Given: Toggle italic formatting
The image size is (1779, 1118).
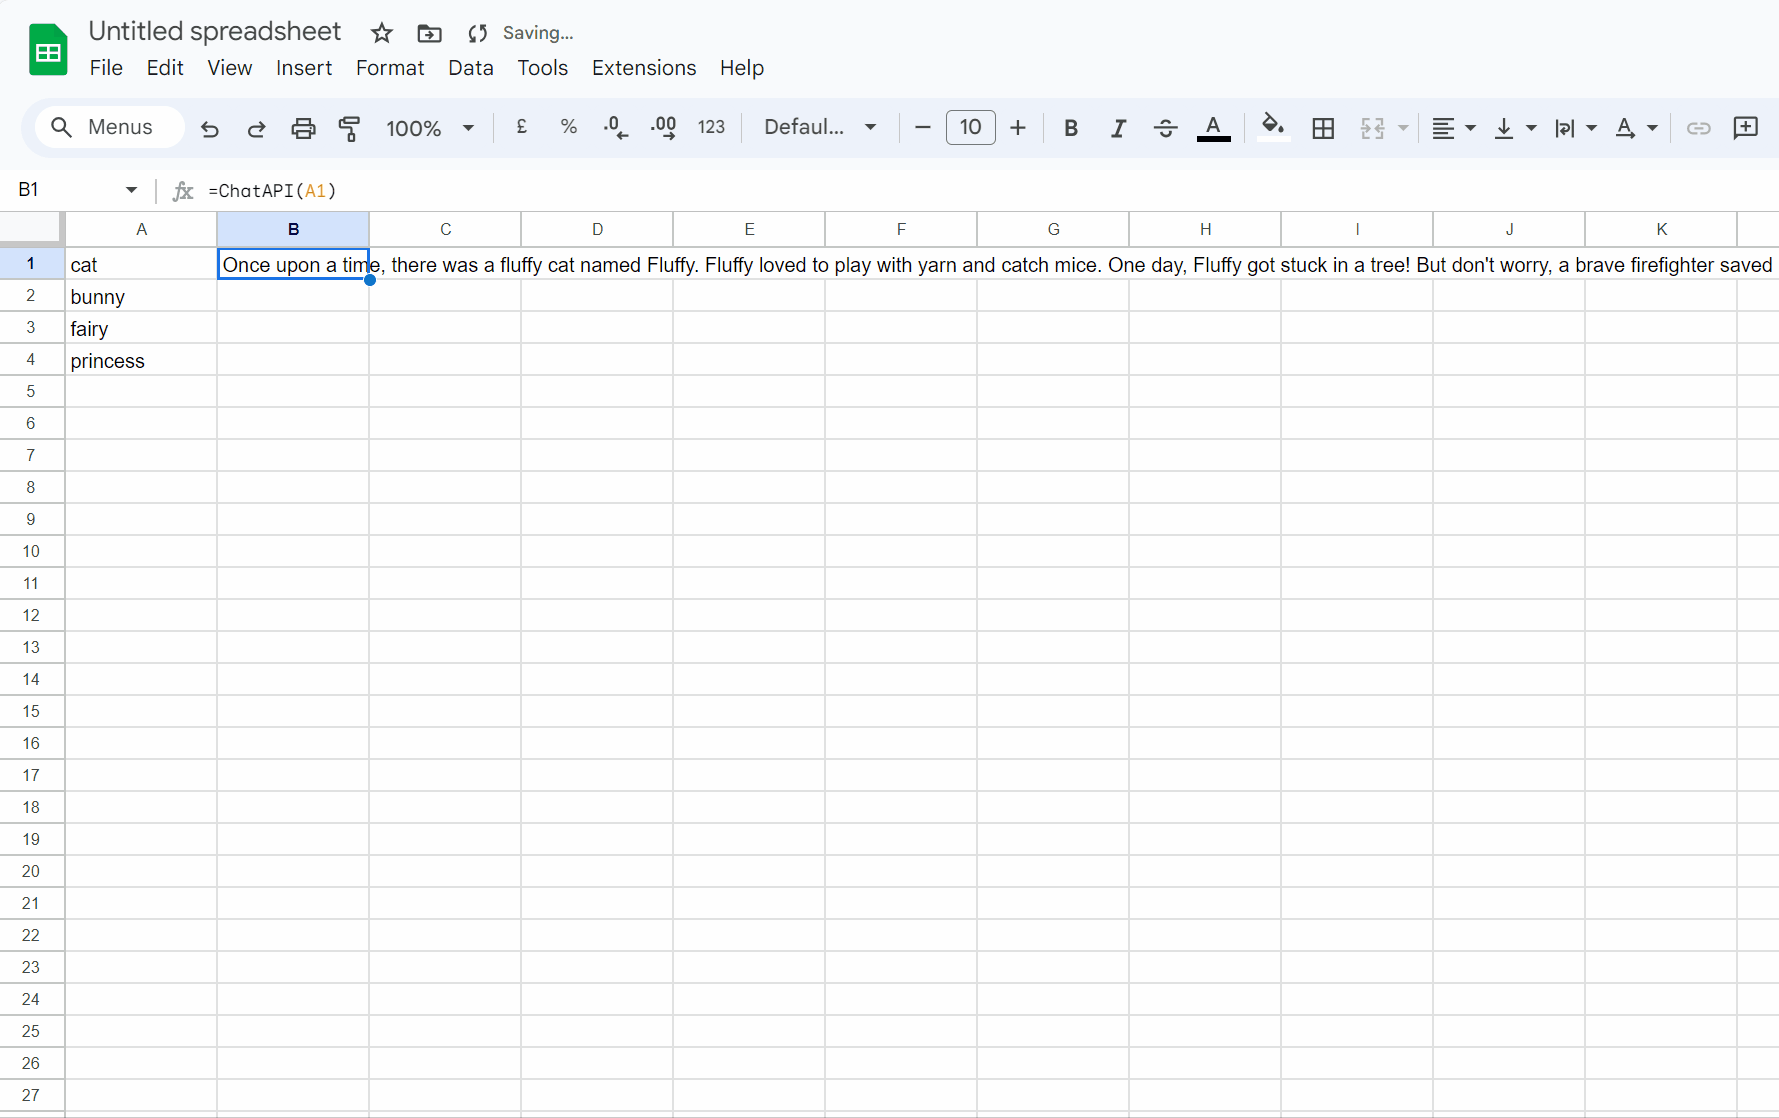Looking at the screenshot, I should (x=1118, y=128).
